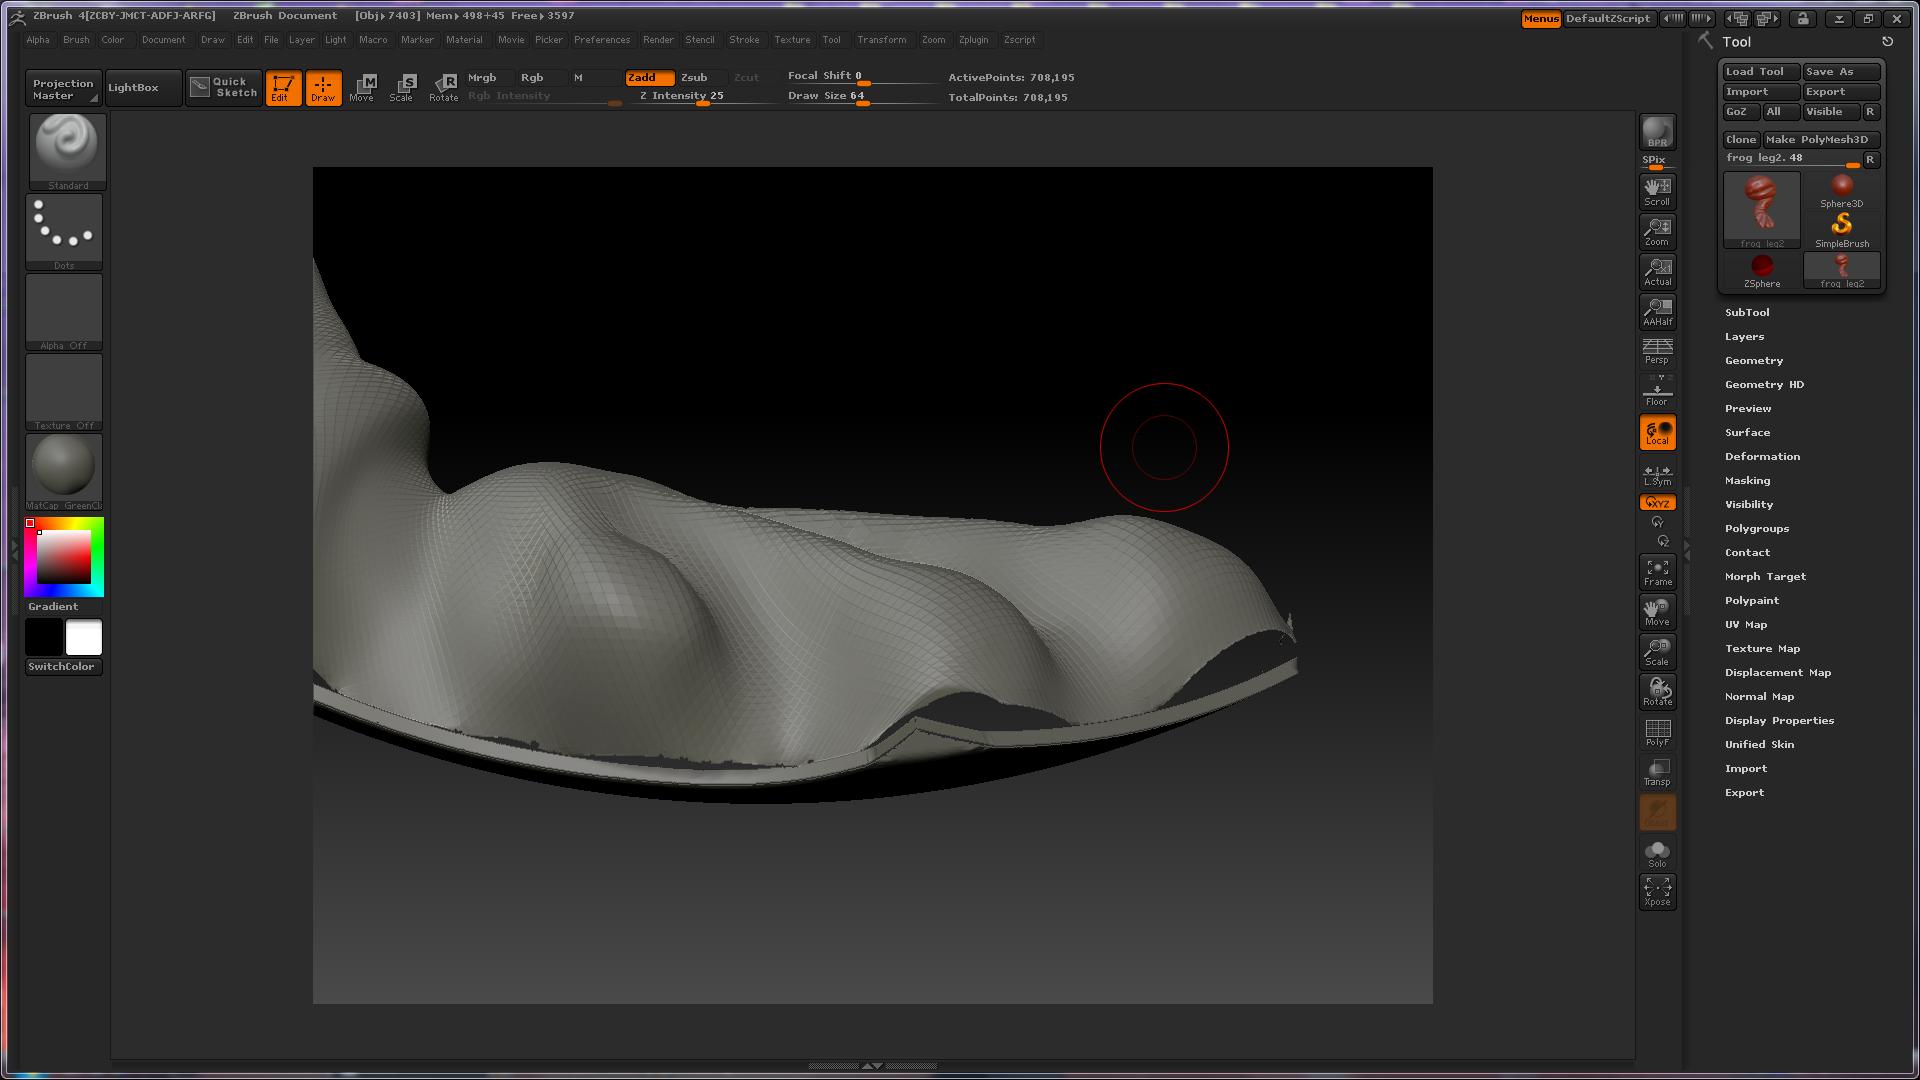
Task: Toggle Persp perspective view
Action: click(1657, 351)
